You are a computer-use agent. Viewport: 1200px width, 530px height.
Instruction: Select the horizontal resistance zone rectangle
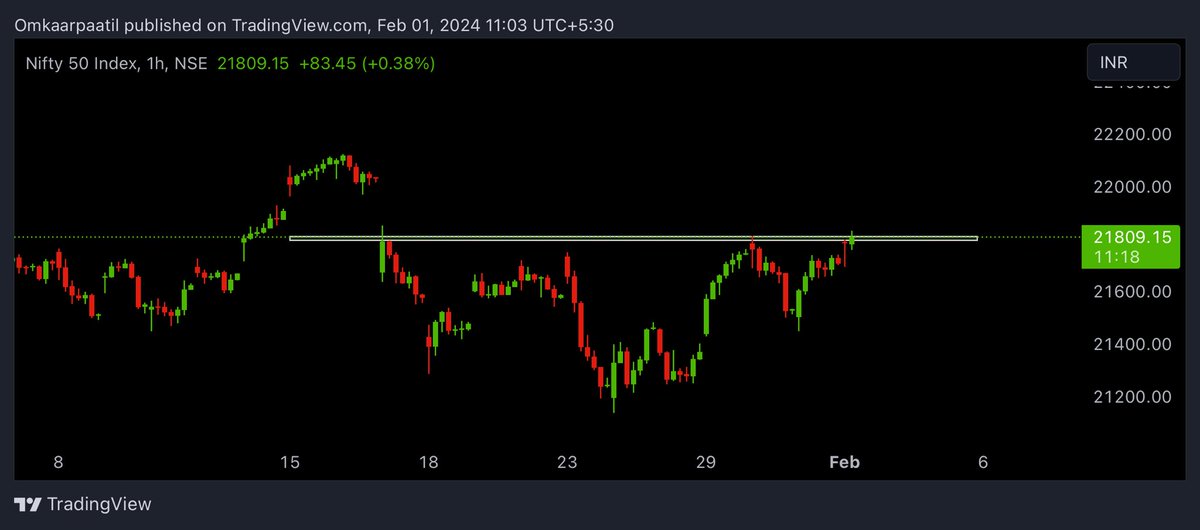[633, 238]
